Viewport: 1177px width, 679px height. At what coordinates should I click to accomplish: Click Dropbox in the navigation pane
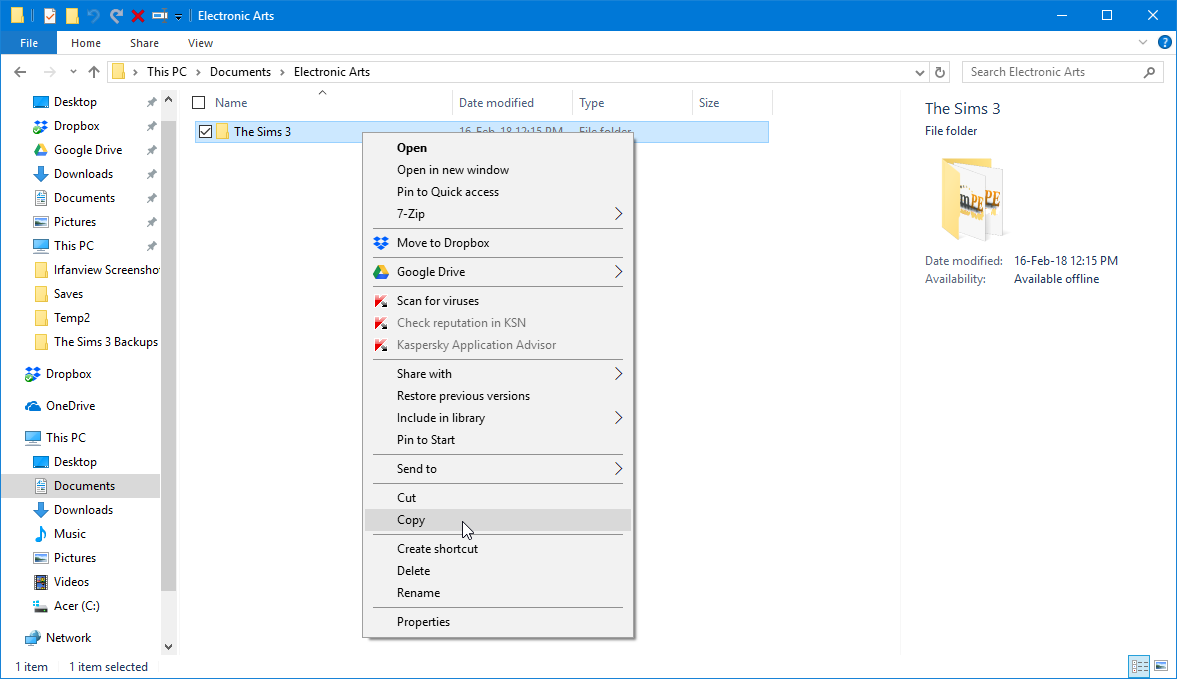click(x=68, y=374)
